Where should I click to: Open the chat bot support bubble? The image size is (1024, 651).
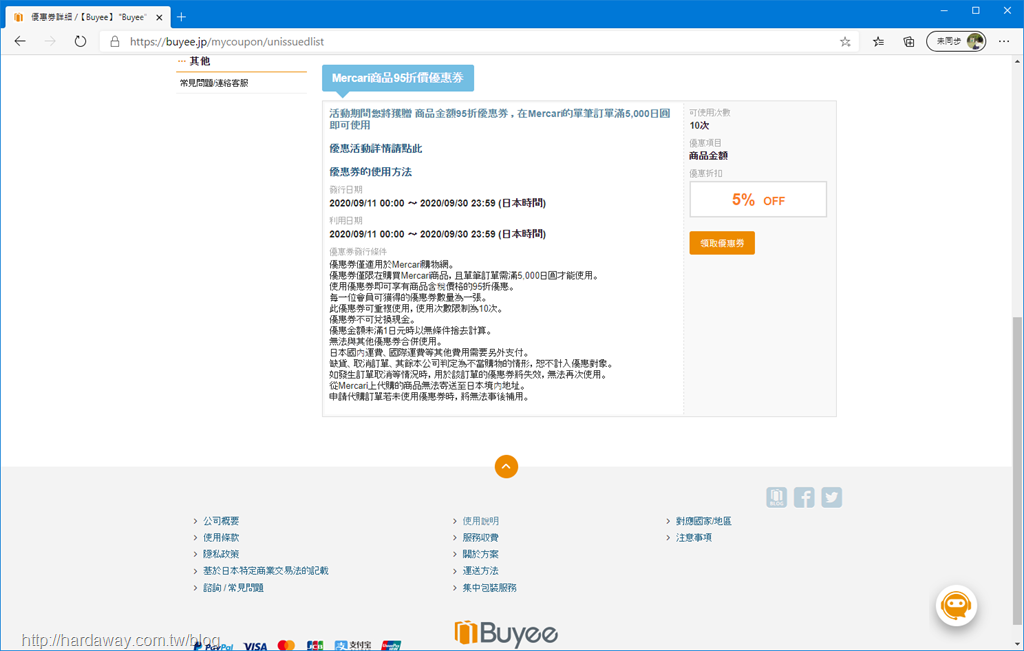tap(956, 605)
